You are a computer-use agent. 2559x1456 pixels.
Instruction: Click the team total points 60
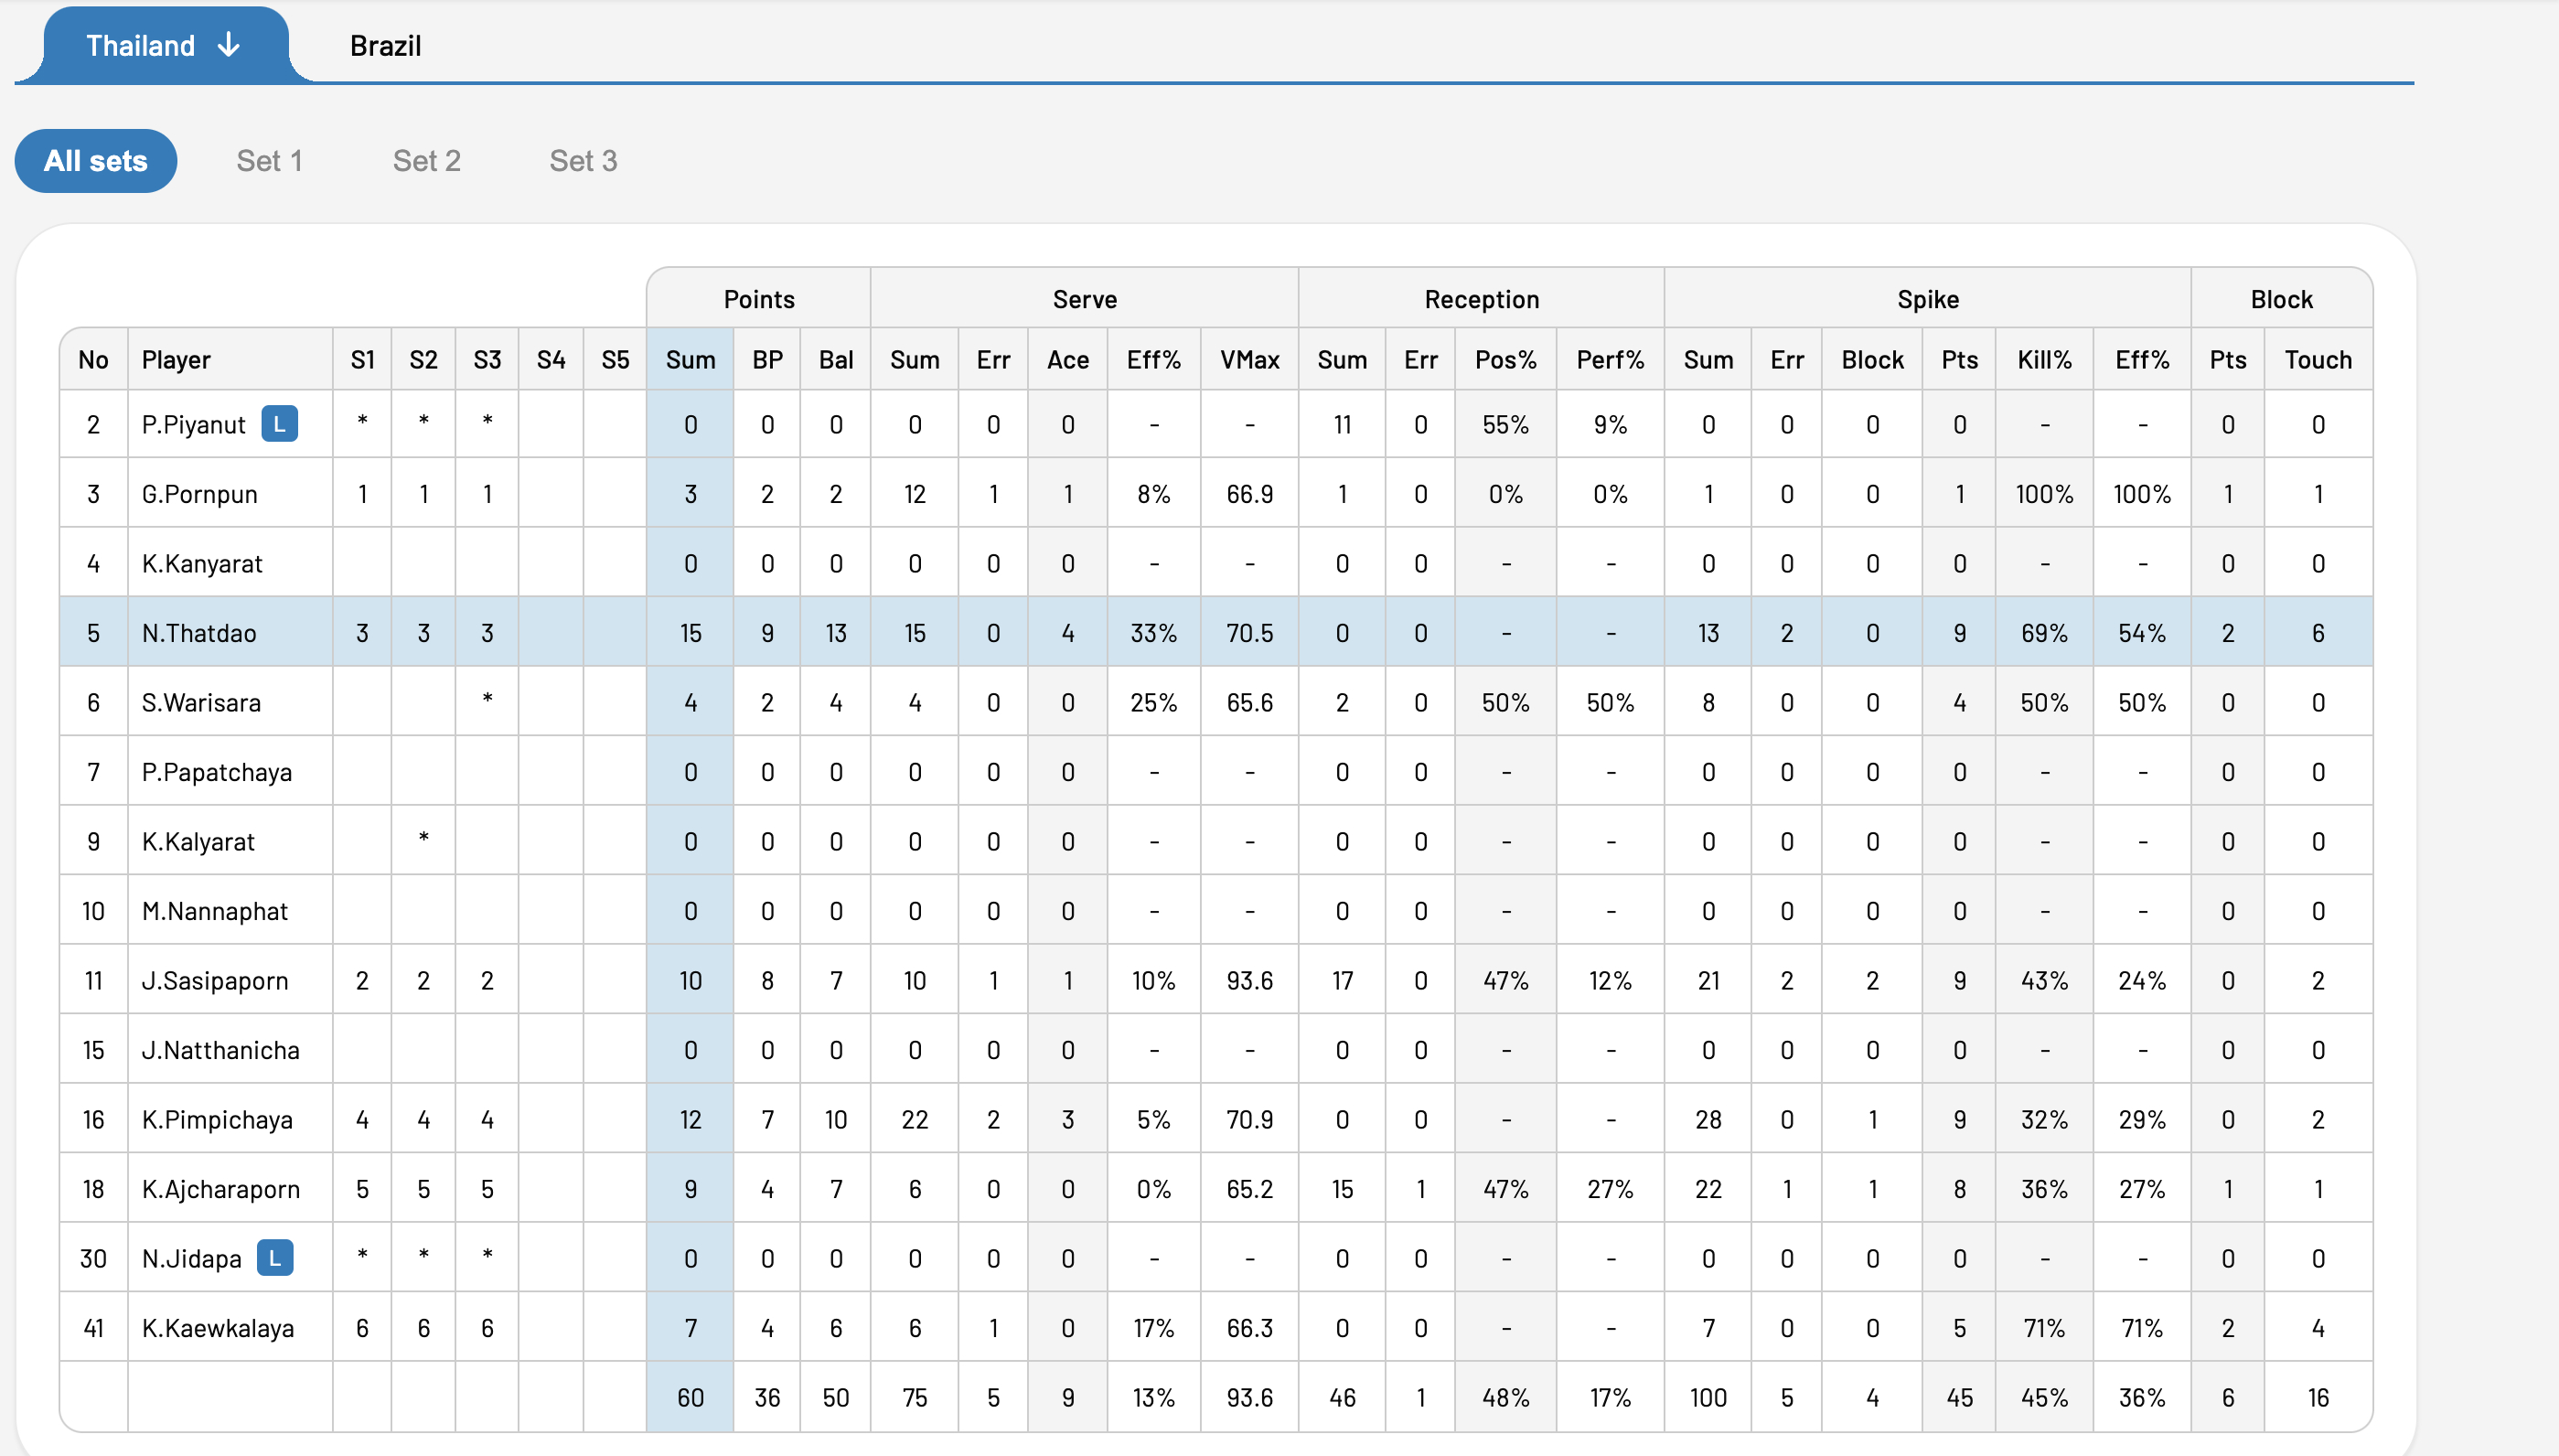click(690, 1398)
